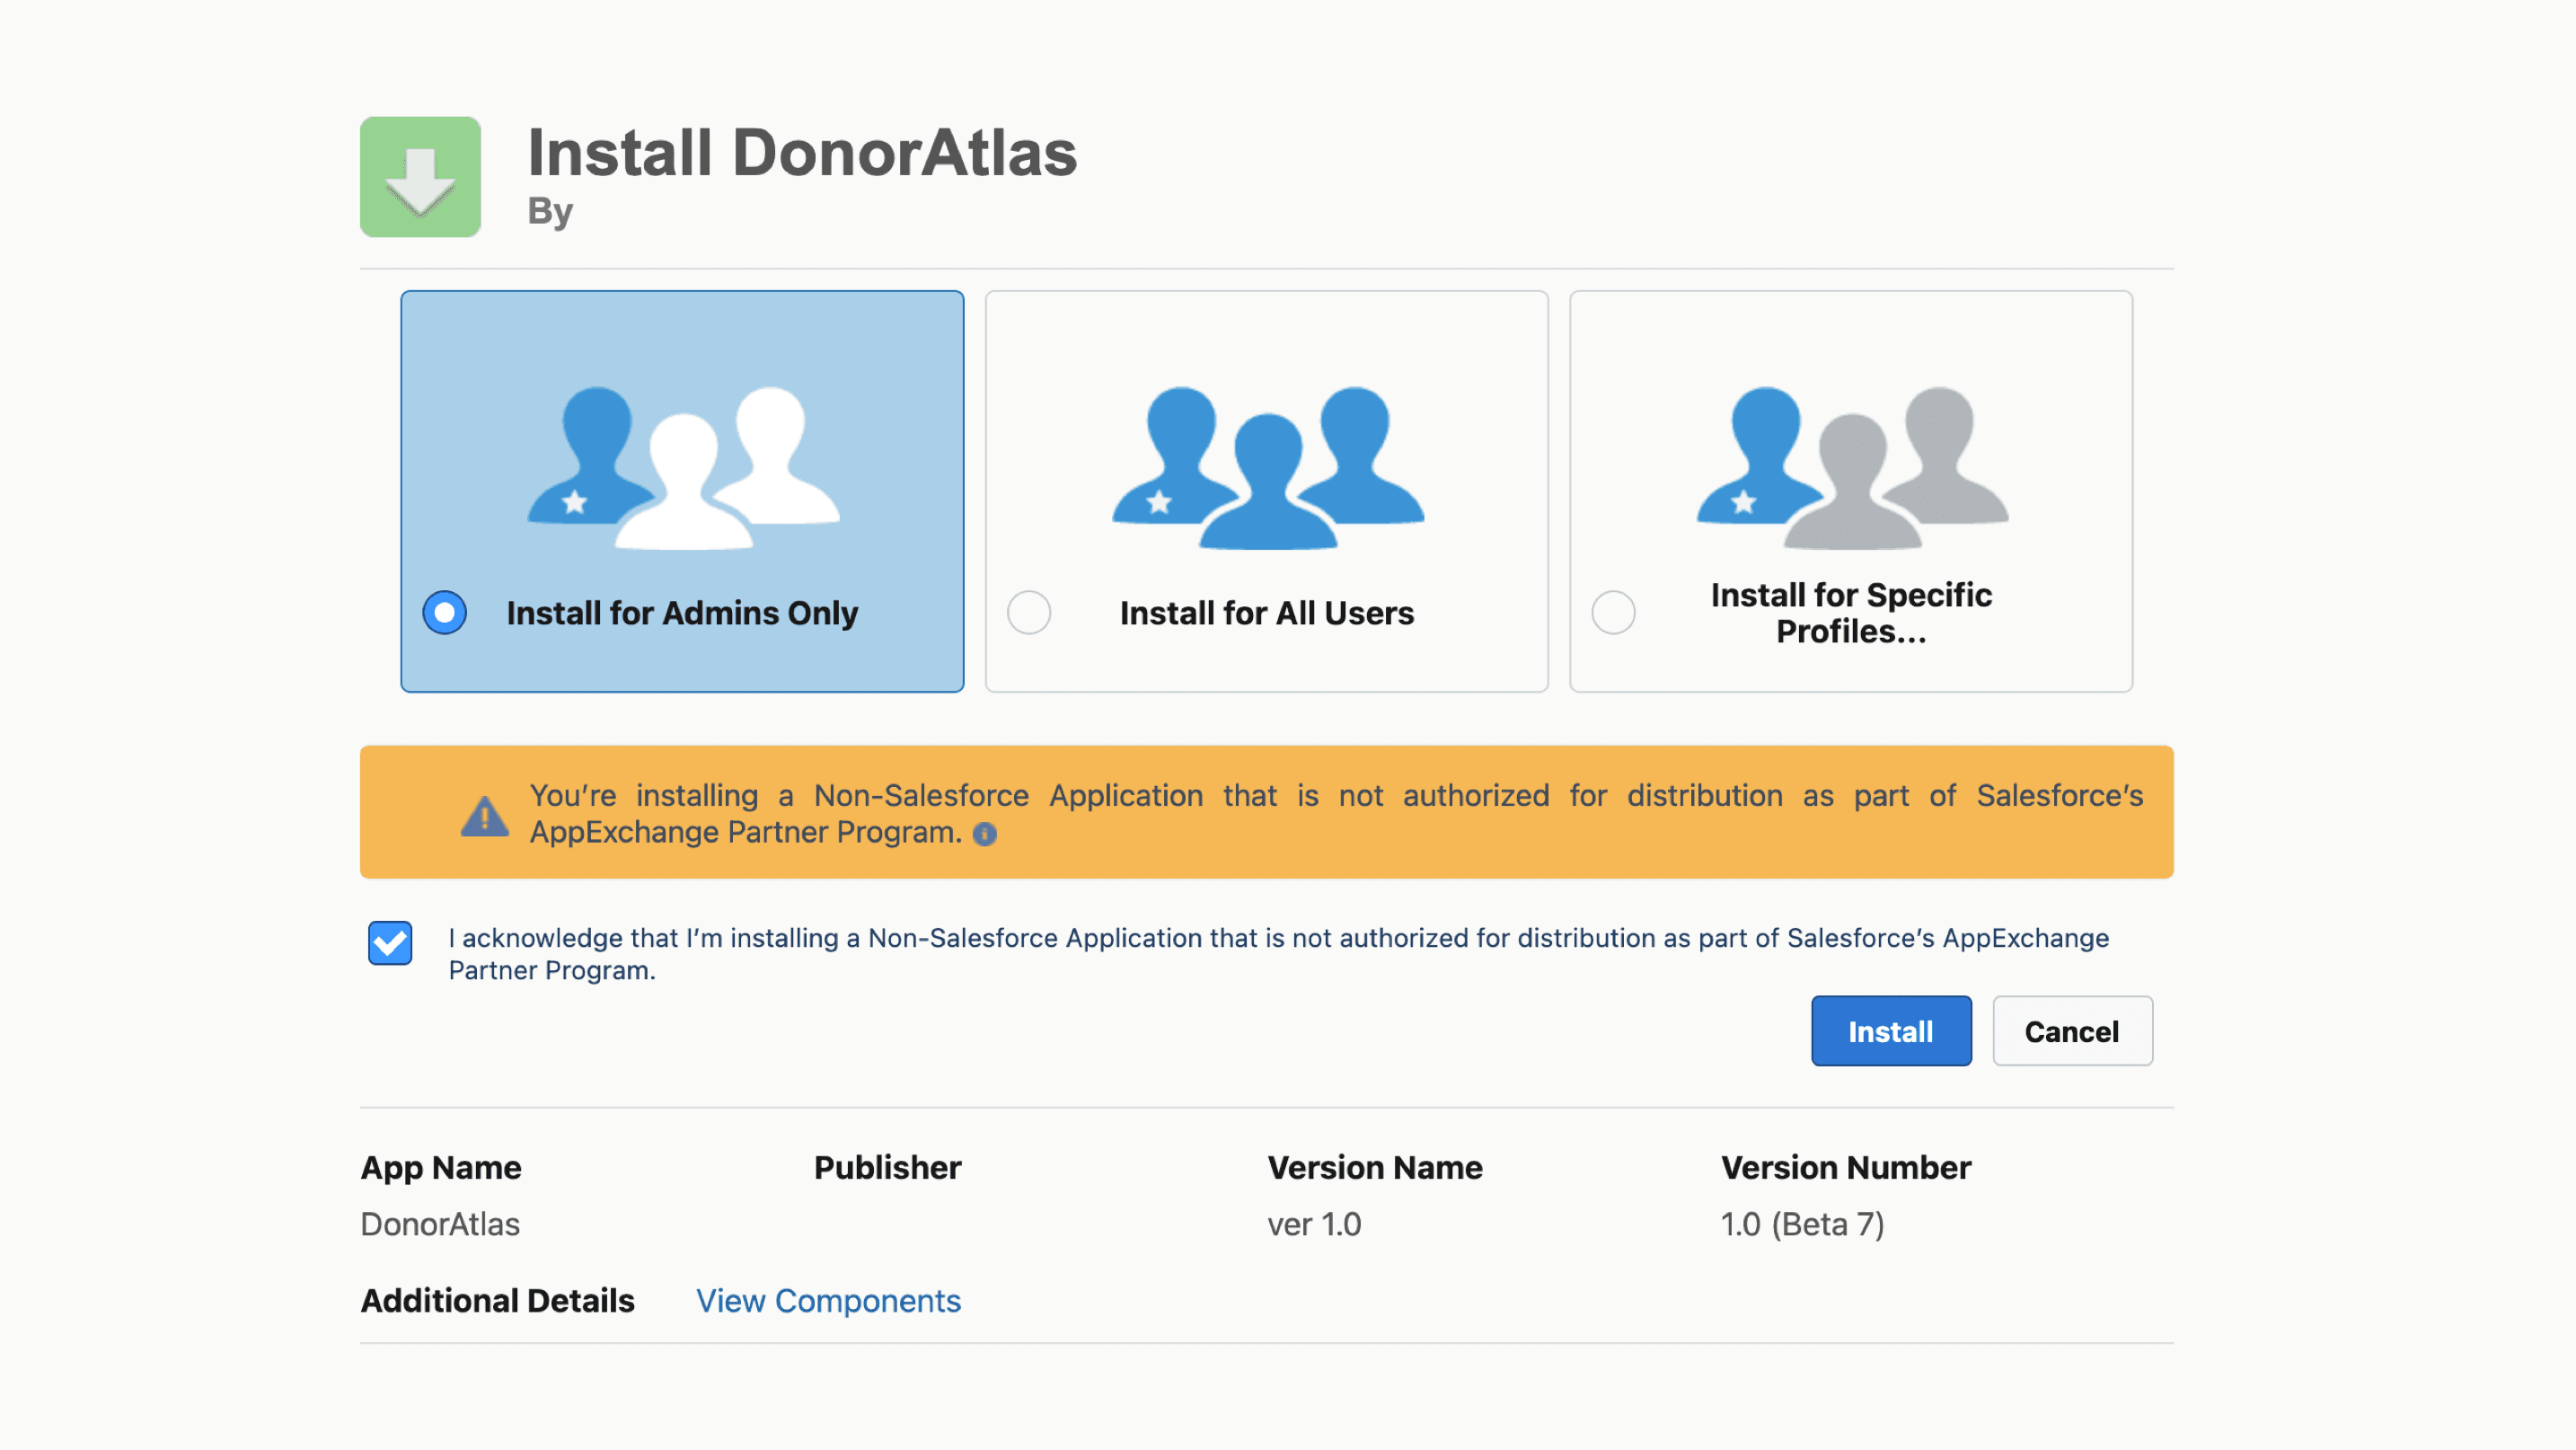Viewport: 2576px width, 1450px height.
Task: Click the Install for Specific Profiles card
Action: 1851,492
